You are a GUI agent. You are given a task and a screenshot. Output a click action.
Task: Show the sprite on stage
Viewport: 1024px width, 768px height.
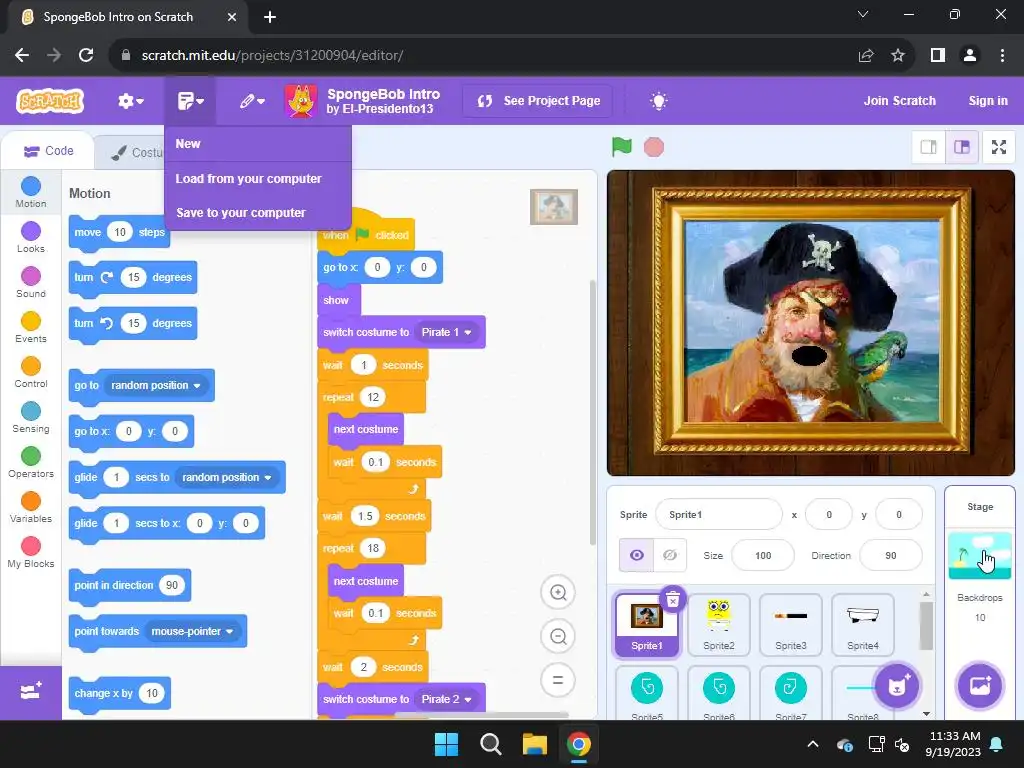click(636, 555)
